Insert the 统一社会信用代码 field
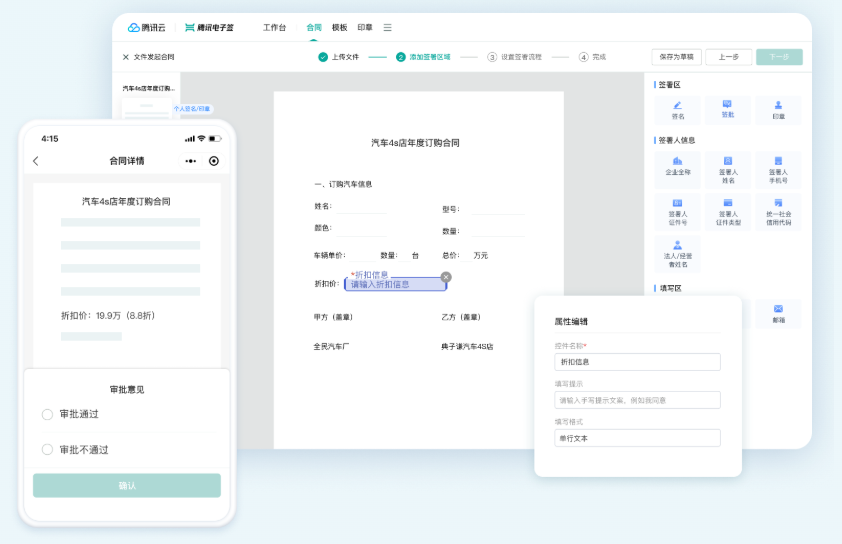842x544 pixels. click(778, 212)
